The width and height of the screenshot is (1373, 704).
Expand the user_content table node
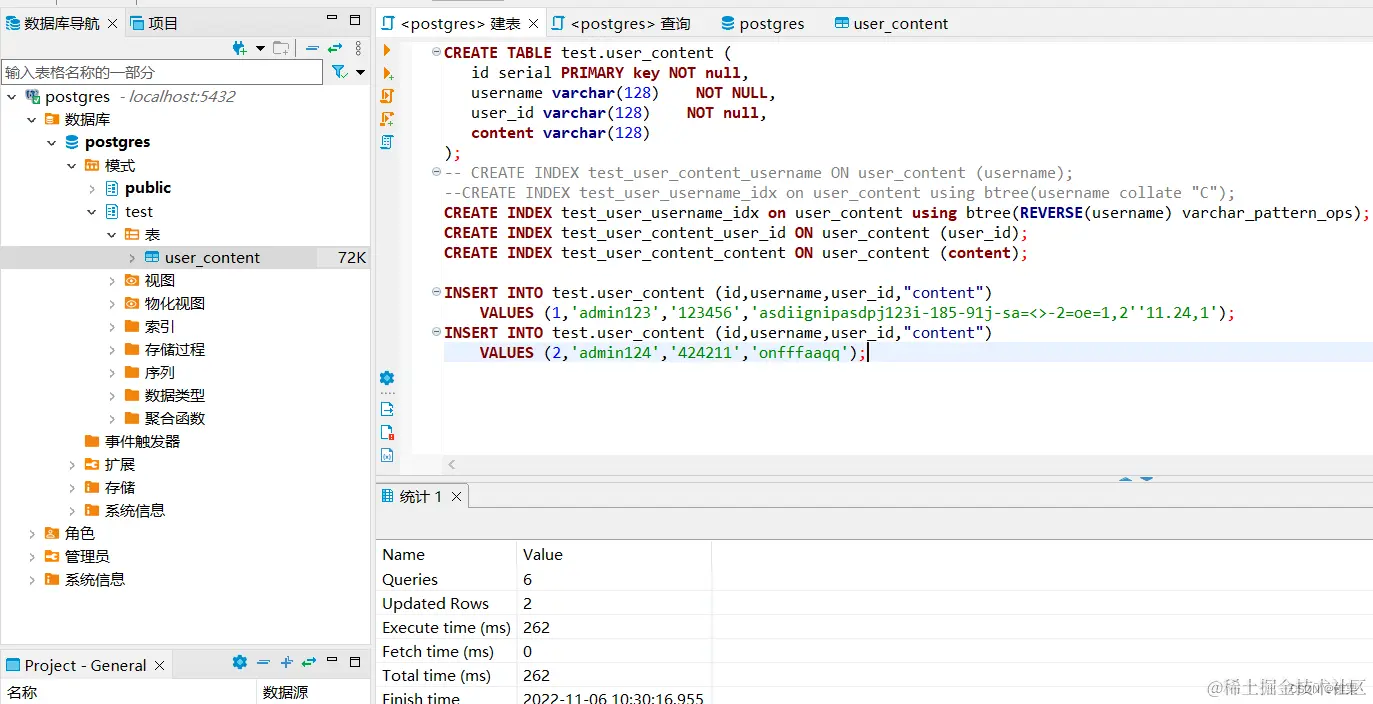tap(132, 258)
